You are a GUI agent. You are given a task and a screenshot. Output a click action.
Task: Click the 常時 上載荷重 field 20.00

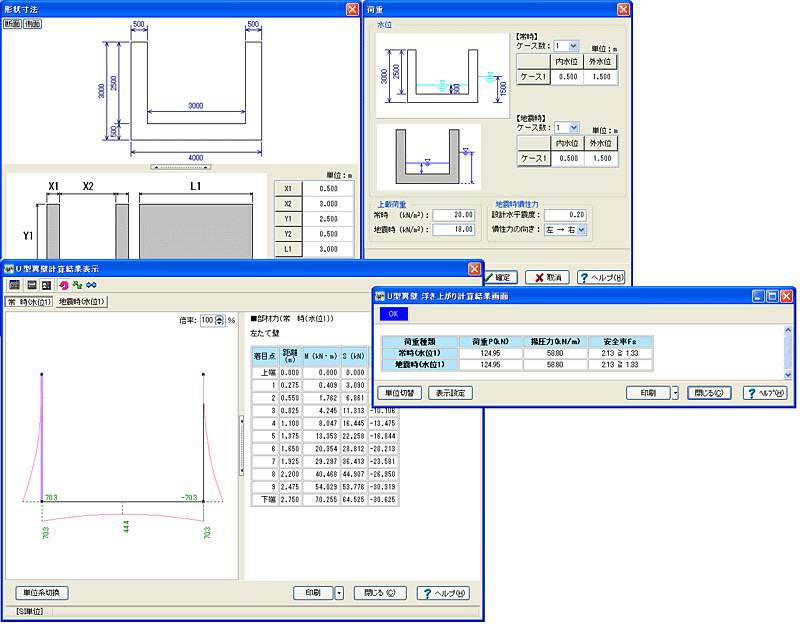coord(454,215)
